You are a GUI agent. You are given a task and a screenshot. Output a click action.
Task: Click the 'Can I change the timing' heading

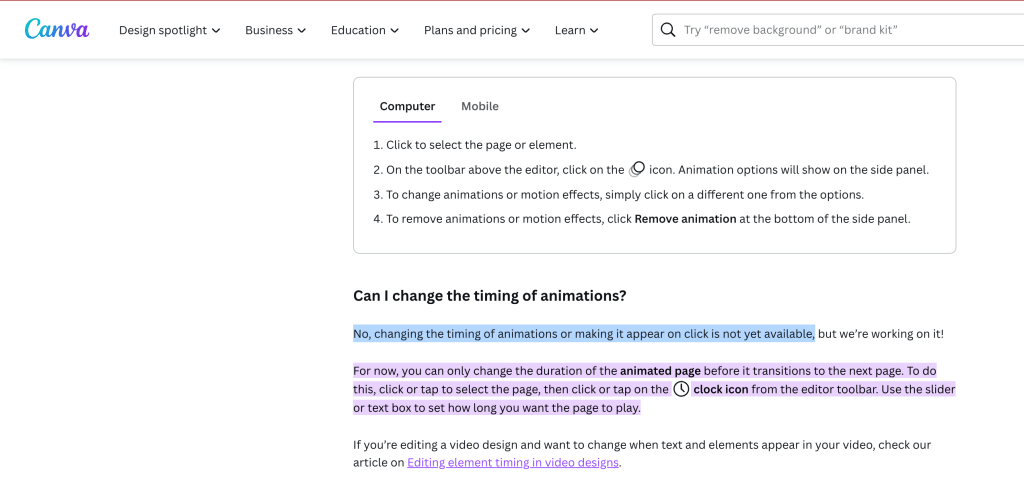pos(490,296)
